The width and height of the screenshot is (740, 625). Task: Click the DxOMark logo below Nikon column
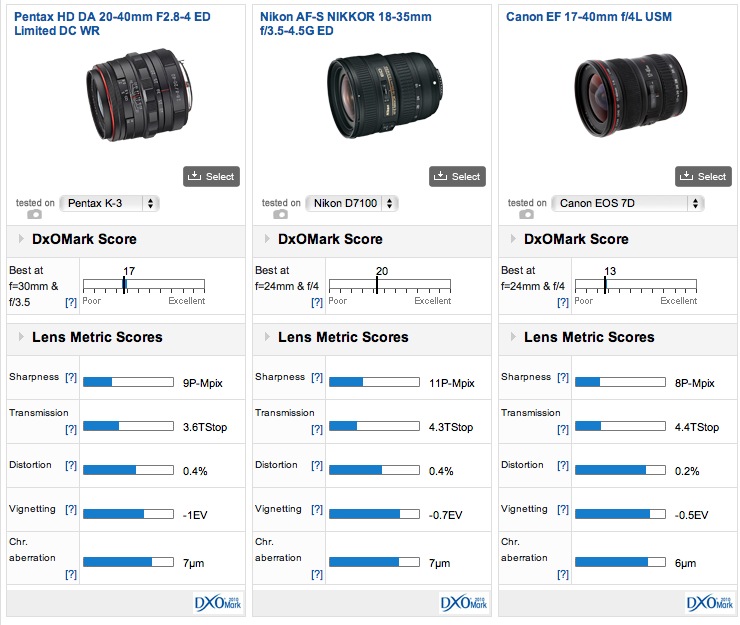[464, 603]
